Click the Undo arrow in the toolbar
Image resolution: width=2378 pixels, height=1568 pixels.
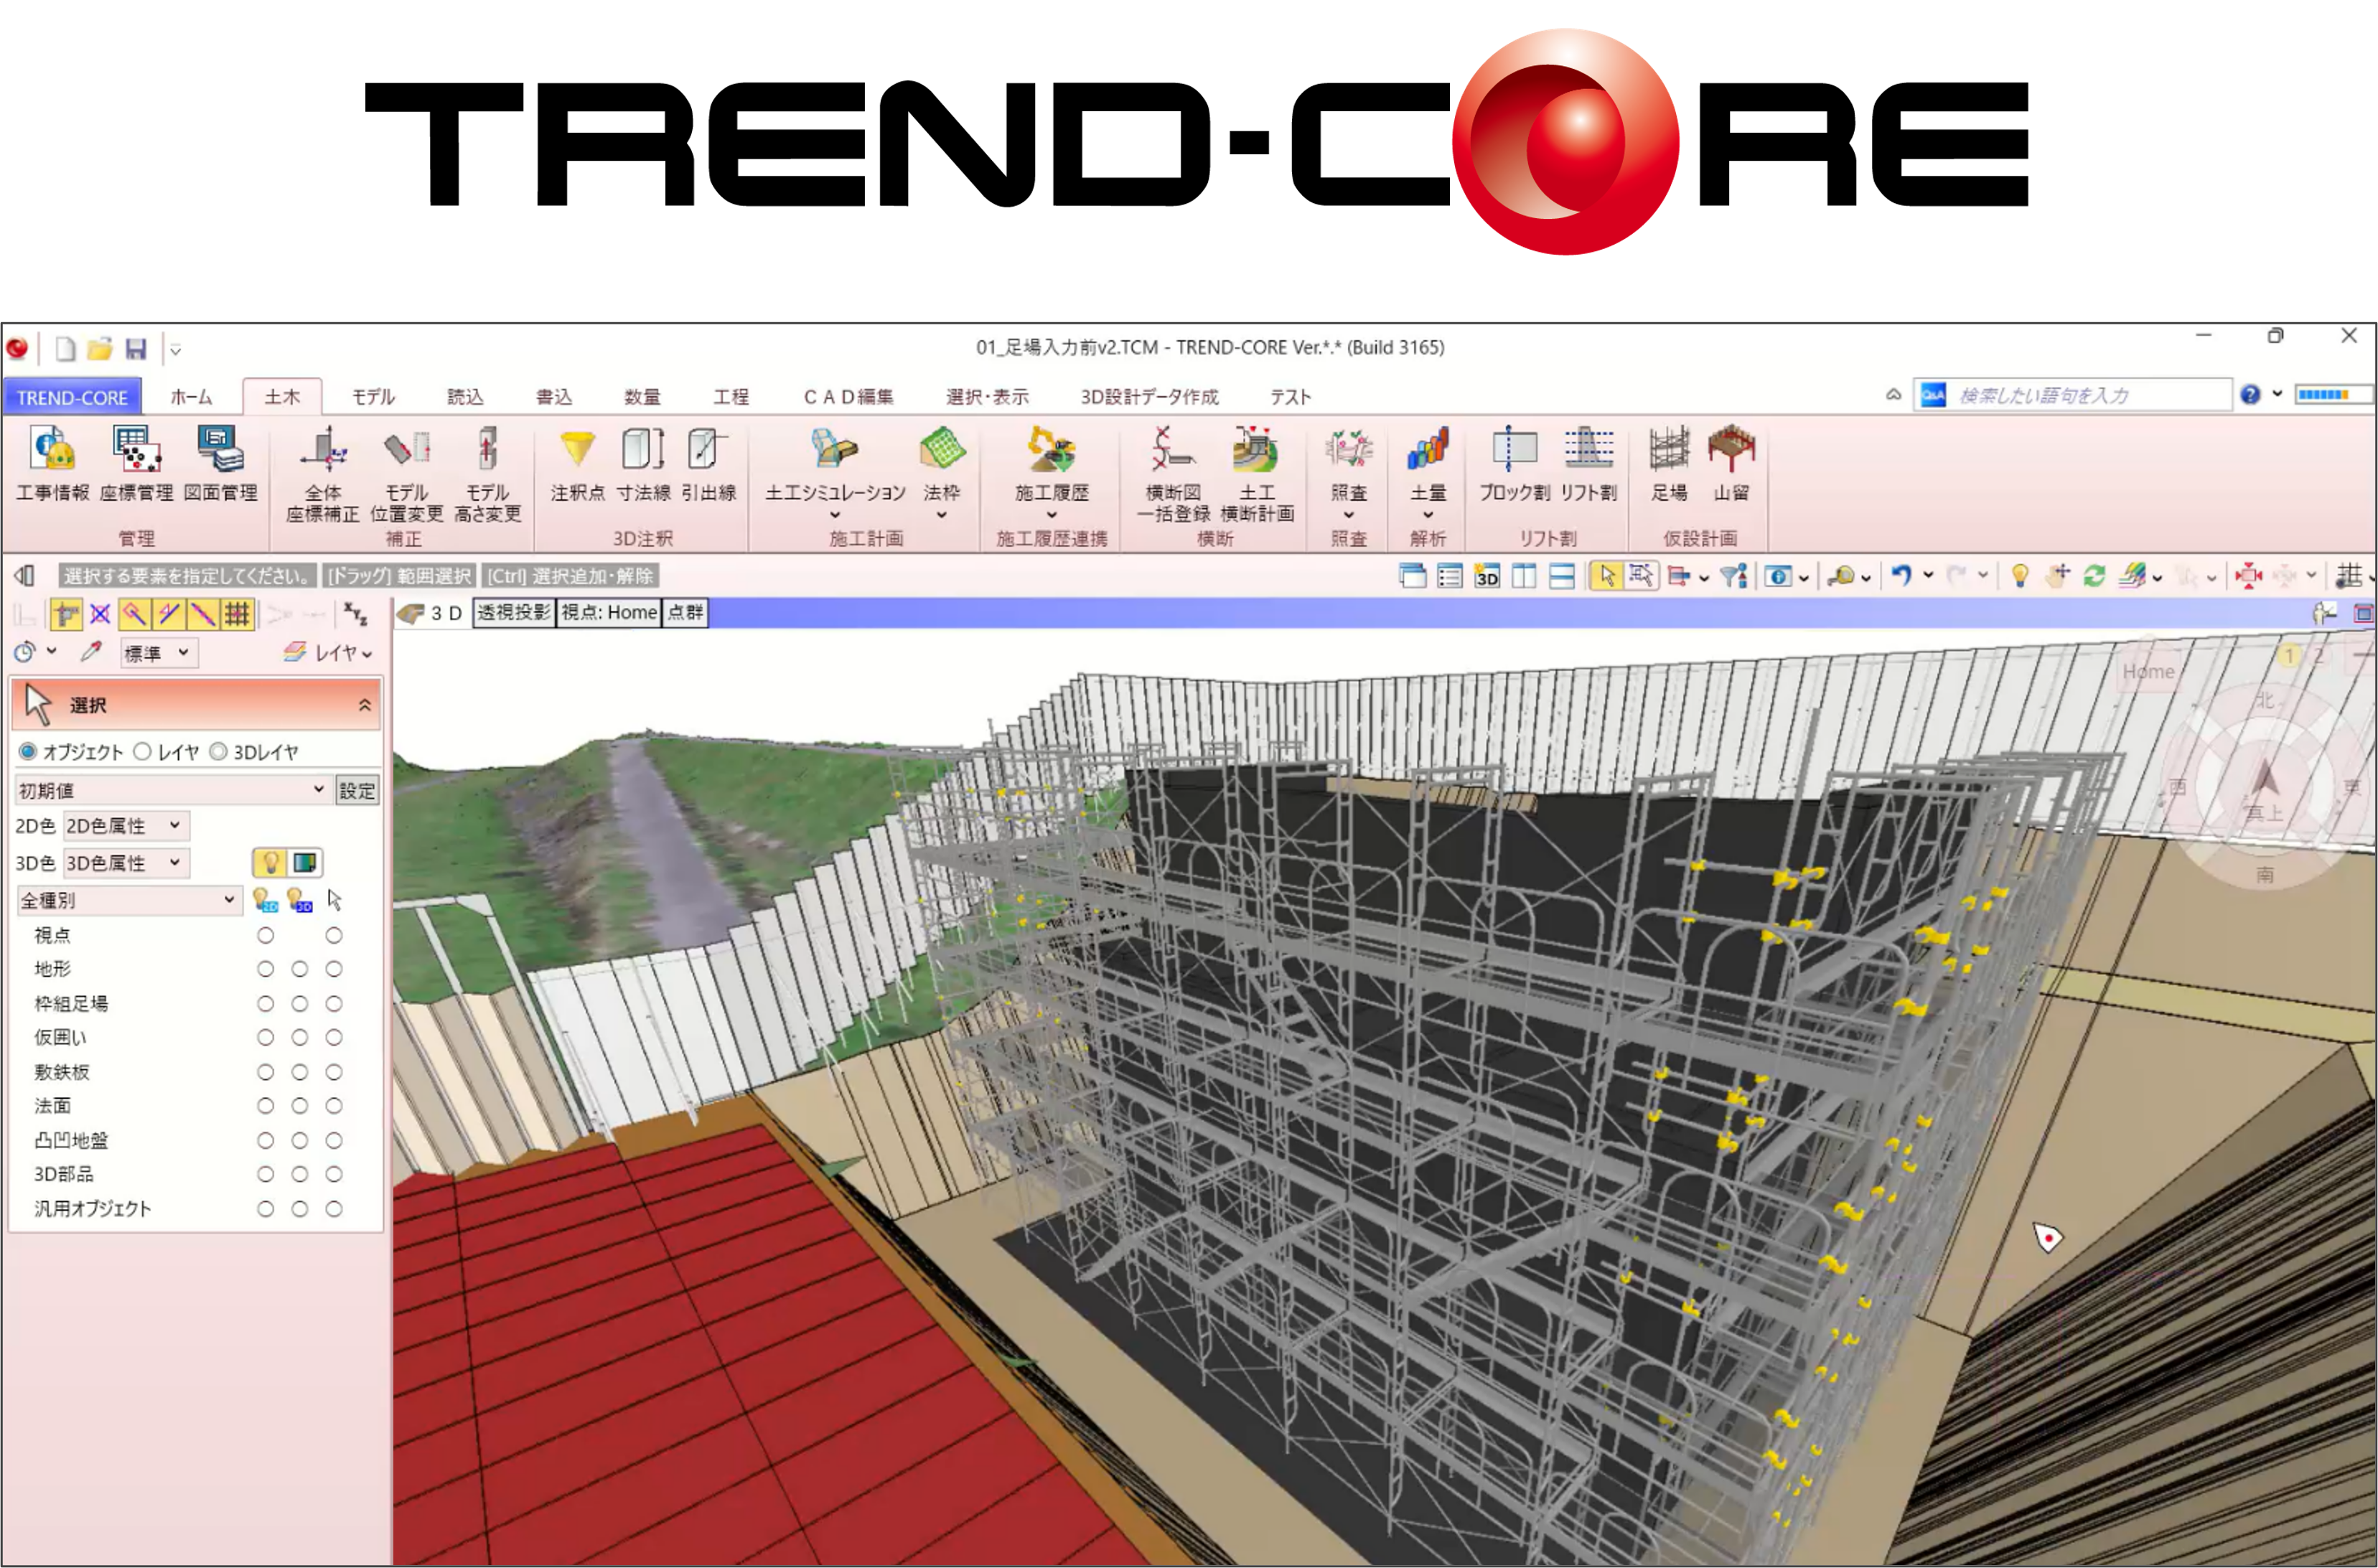(1901, 575)
